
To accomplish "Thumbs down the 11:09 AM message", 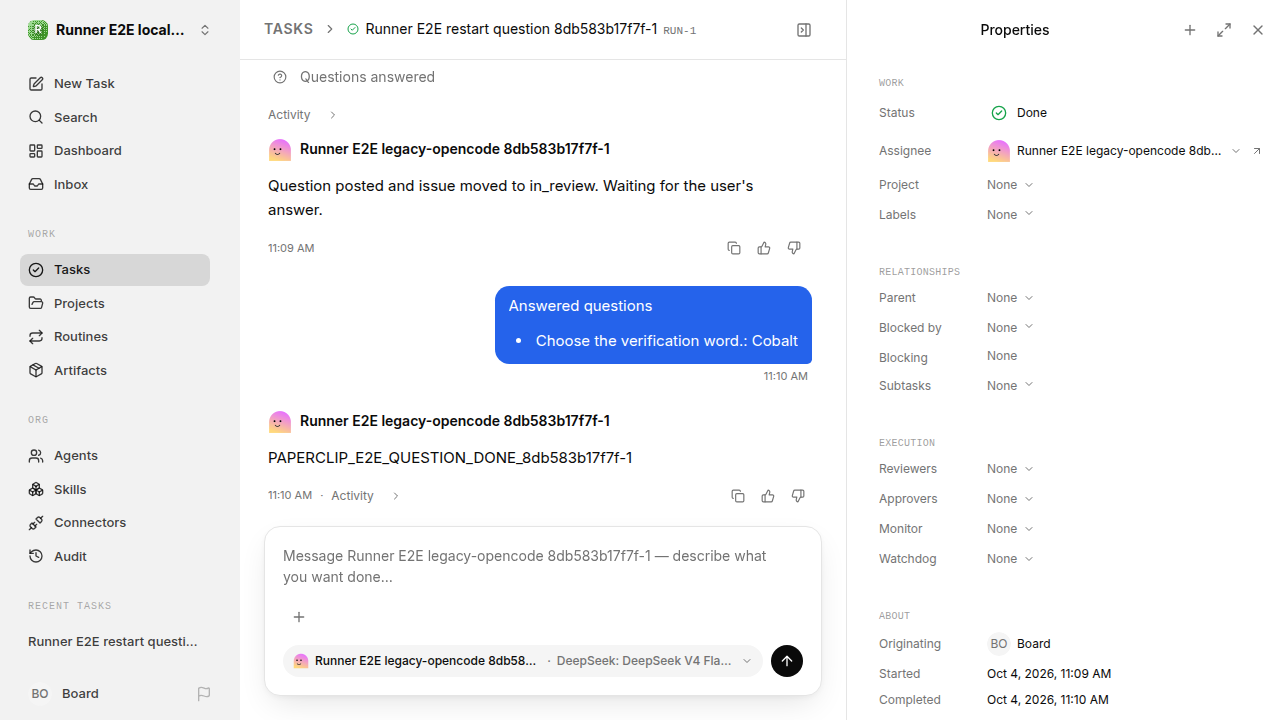I will [794, 248].
